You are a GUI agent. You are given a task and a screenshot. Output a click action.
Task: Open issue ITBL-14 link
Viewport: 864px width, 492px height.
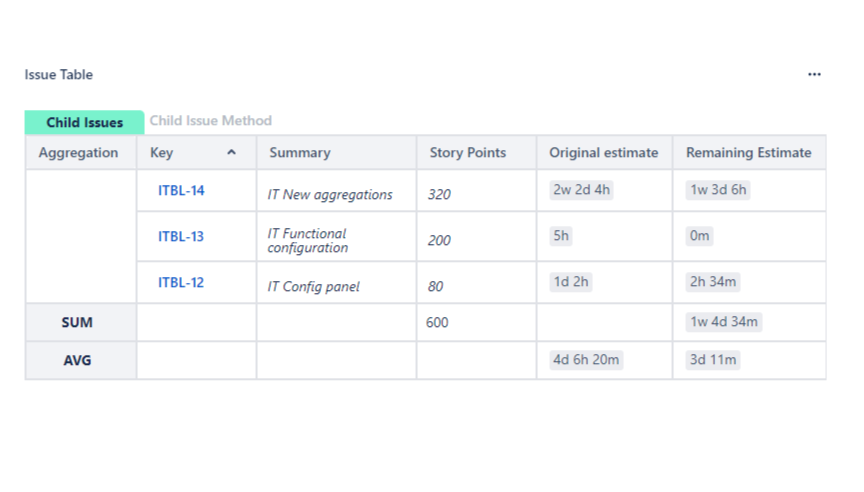pos(181,190)
